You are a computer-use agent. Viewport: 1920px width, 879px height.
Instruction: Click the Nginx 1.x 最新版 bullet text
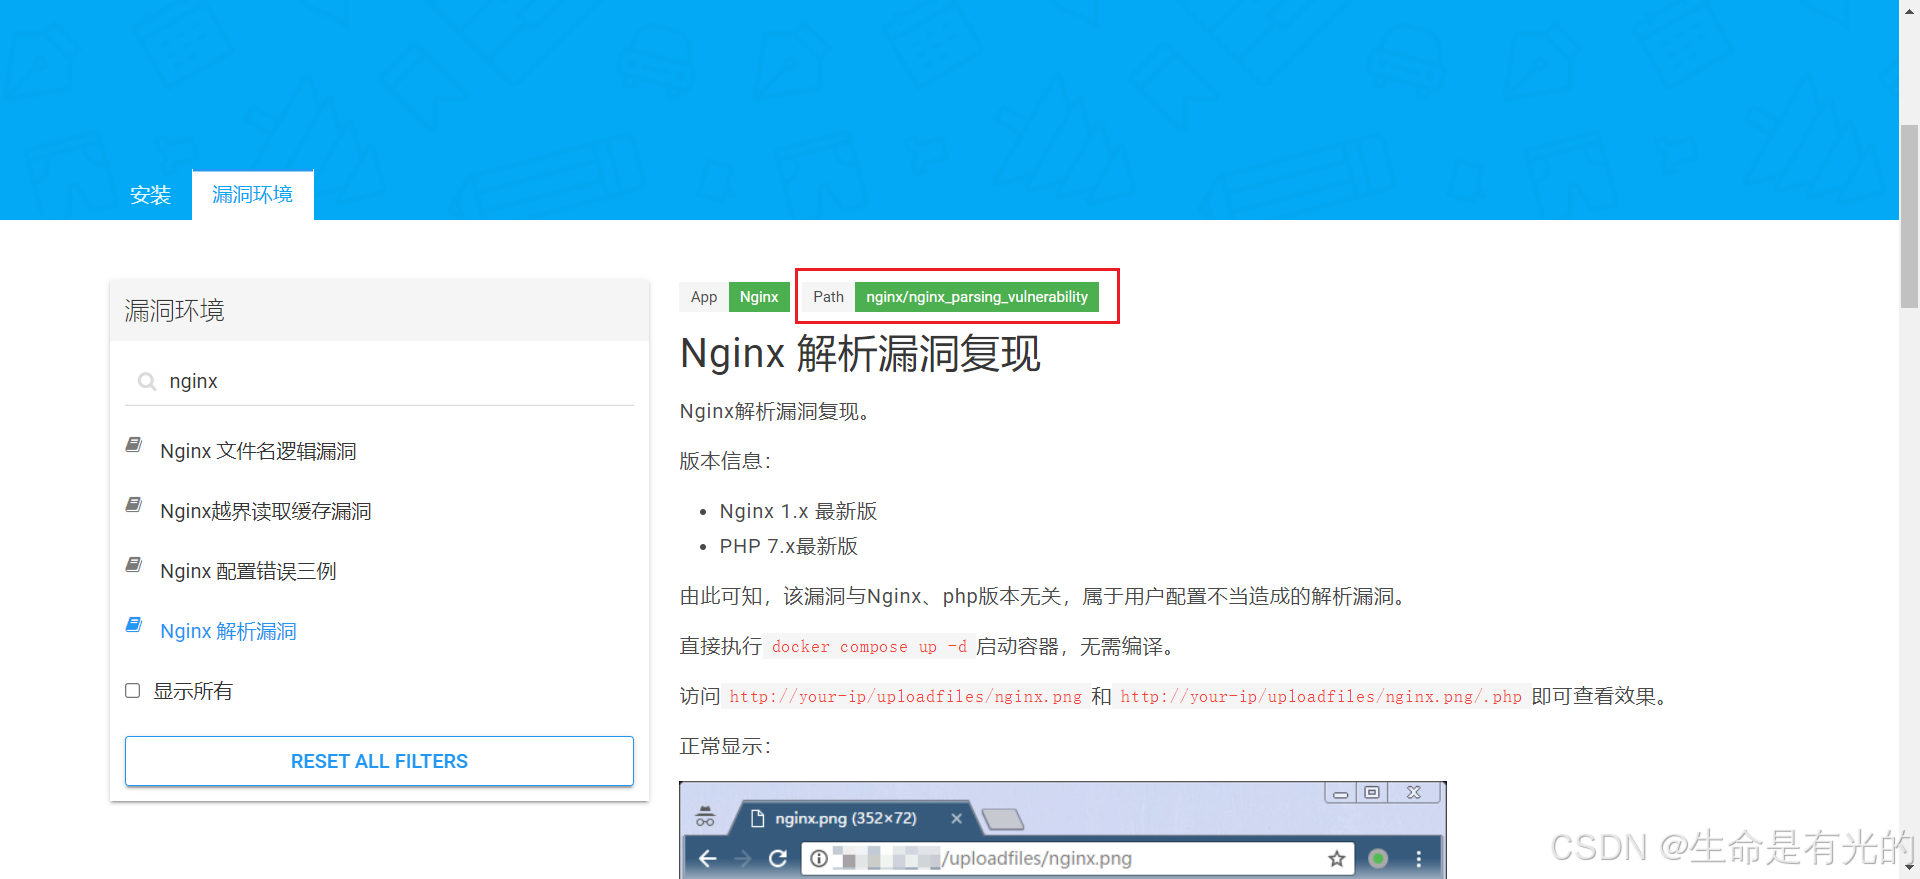tap(798, 511)
